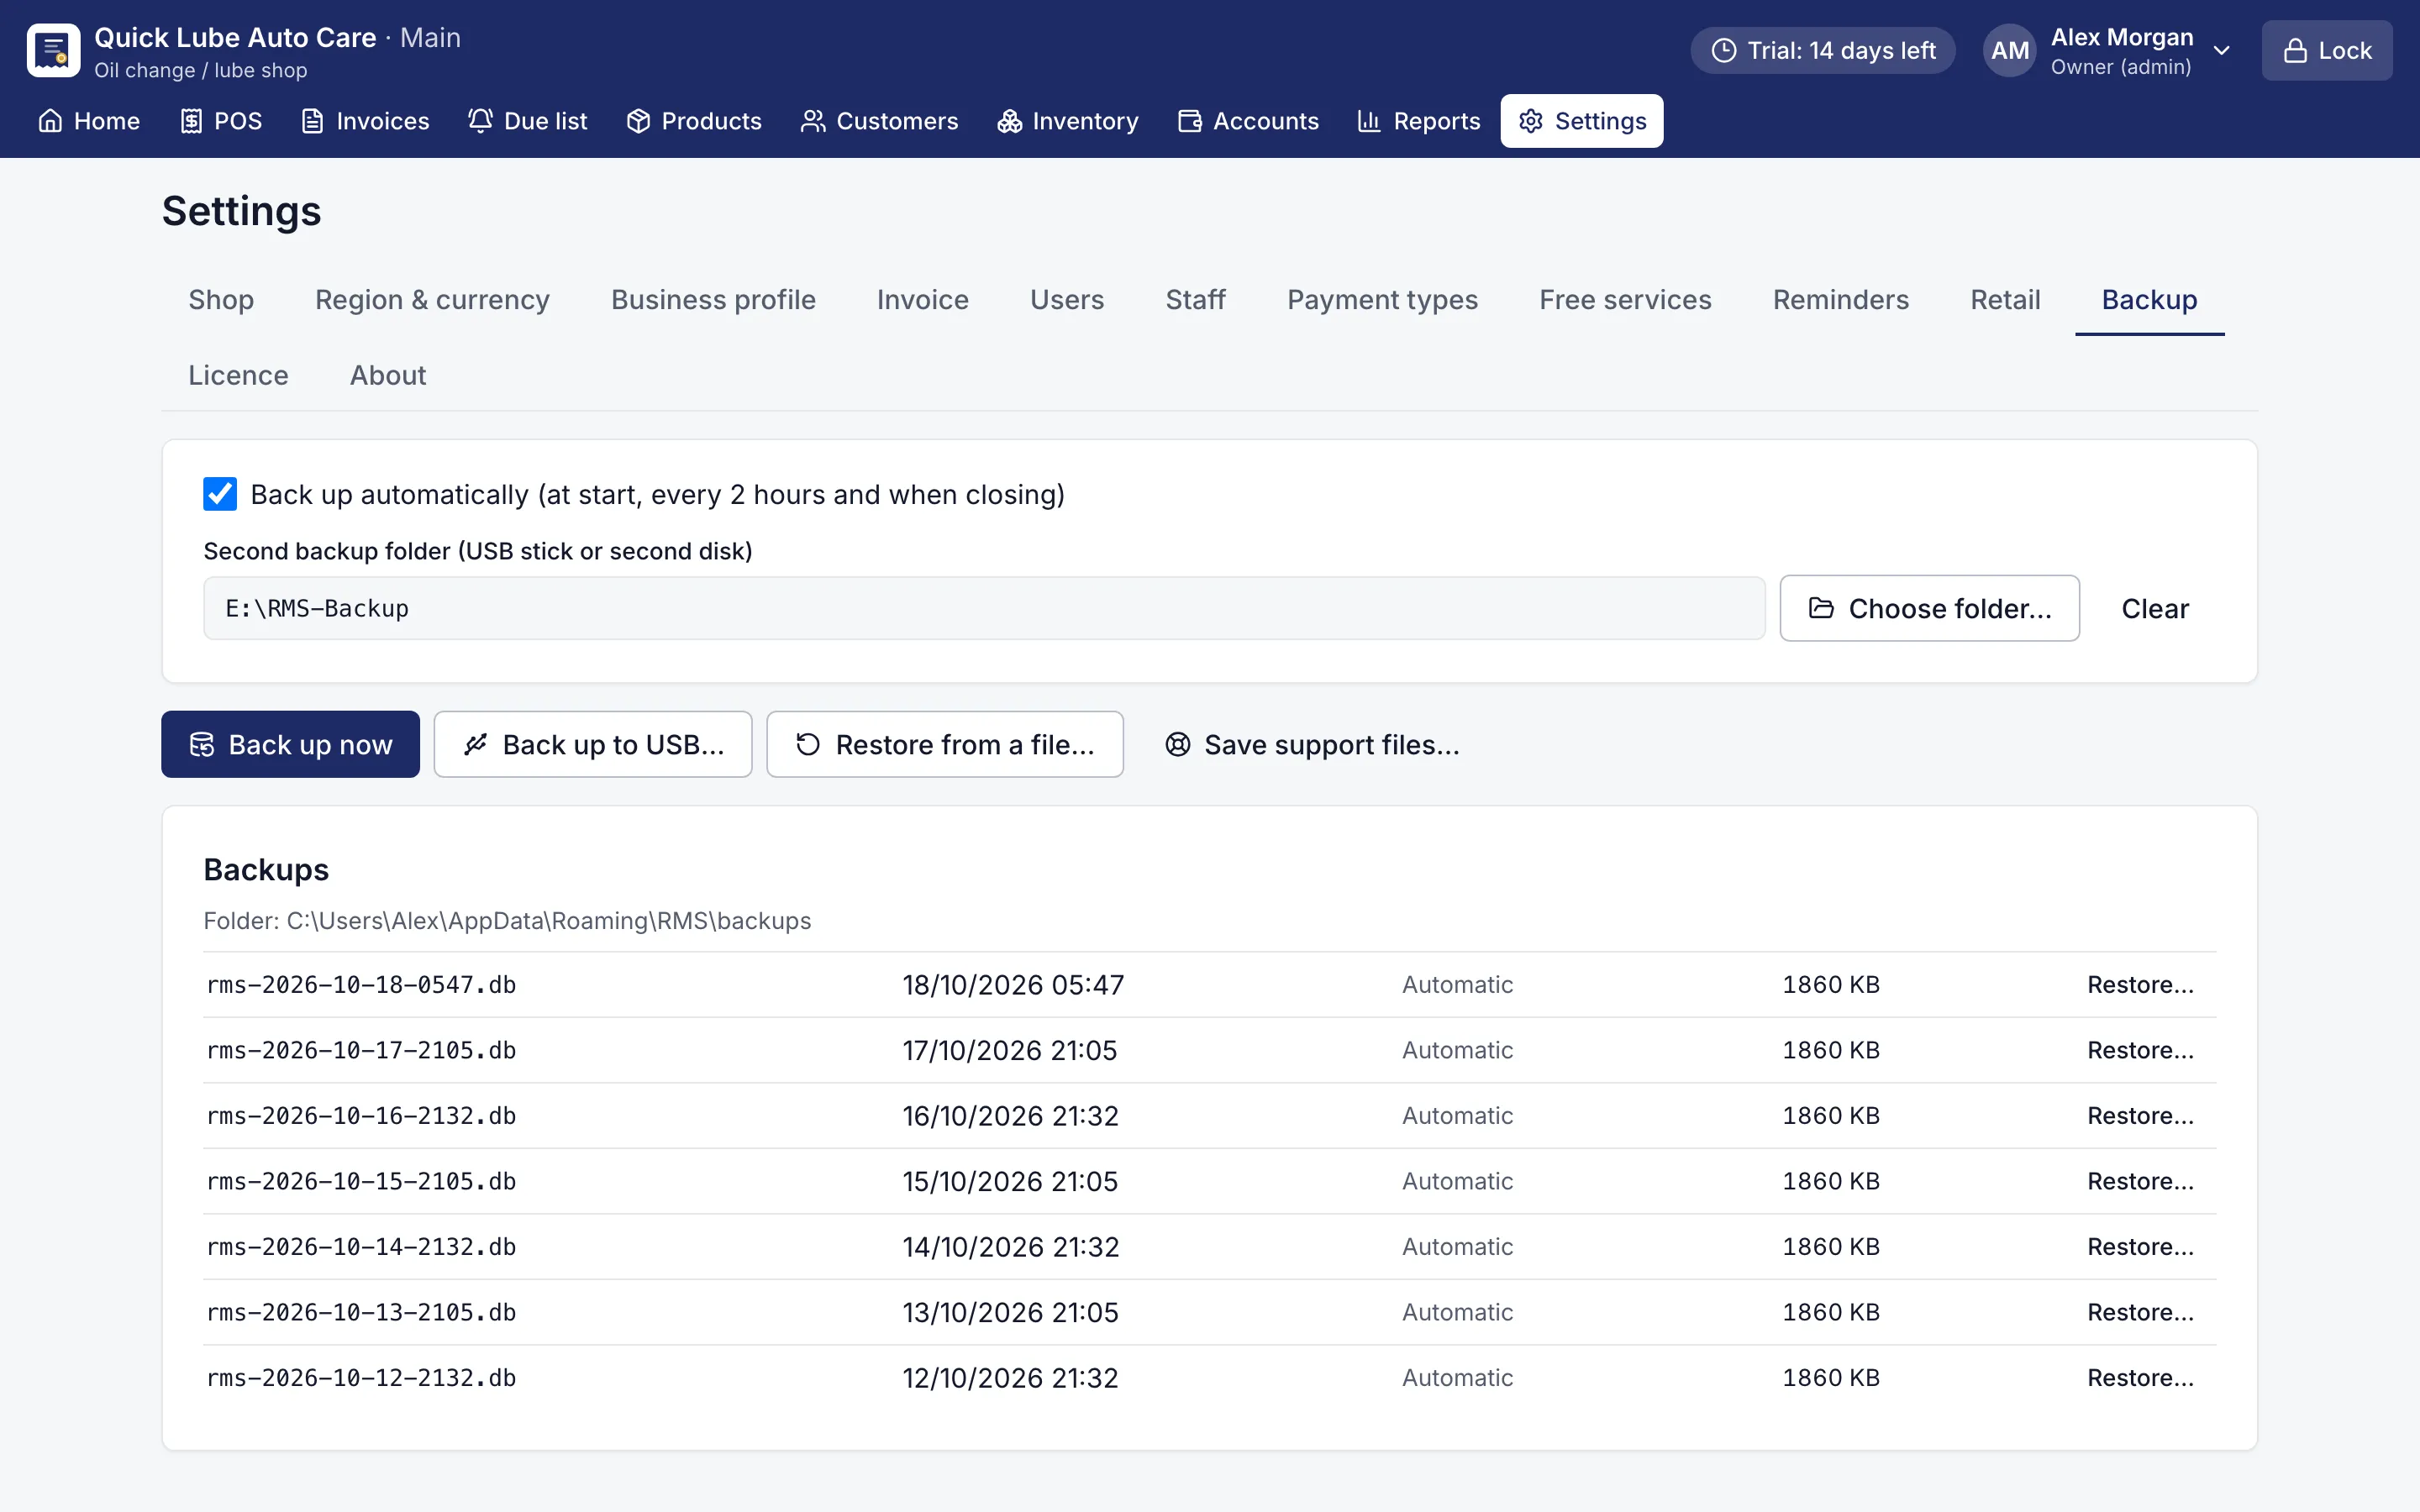Click Choose folder button
The height and width of the screenshot is (1512, 2420).
point(1929,608)
